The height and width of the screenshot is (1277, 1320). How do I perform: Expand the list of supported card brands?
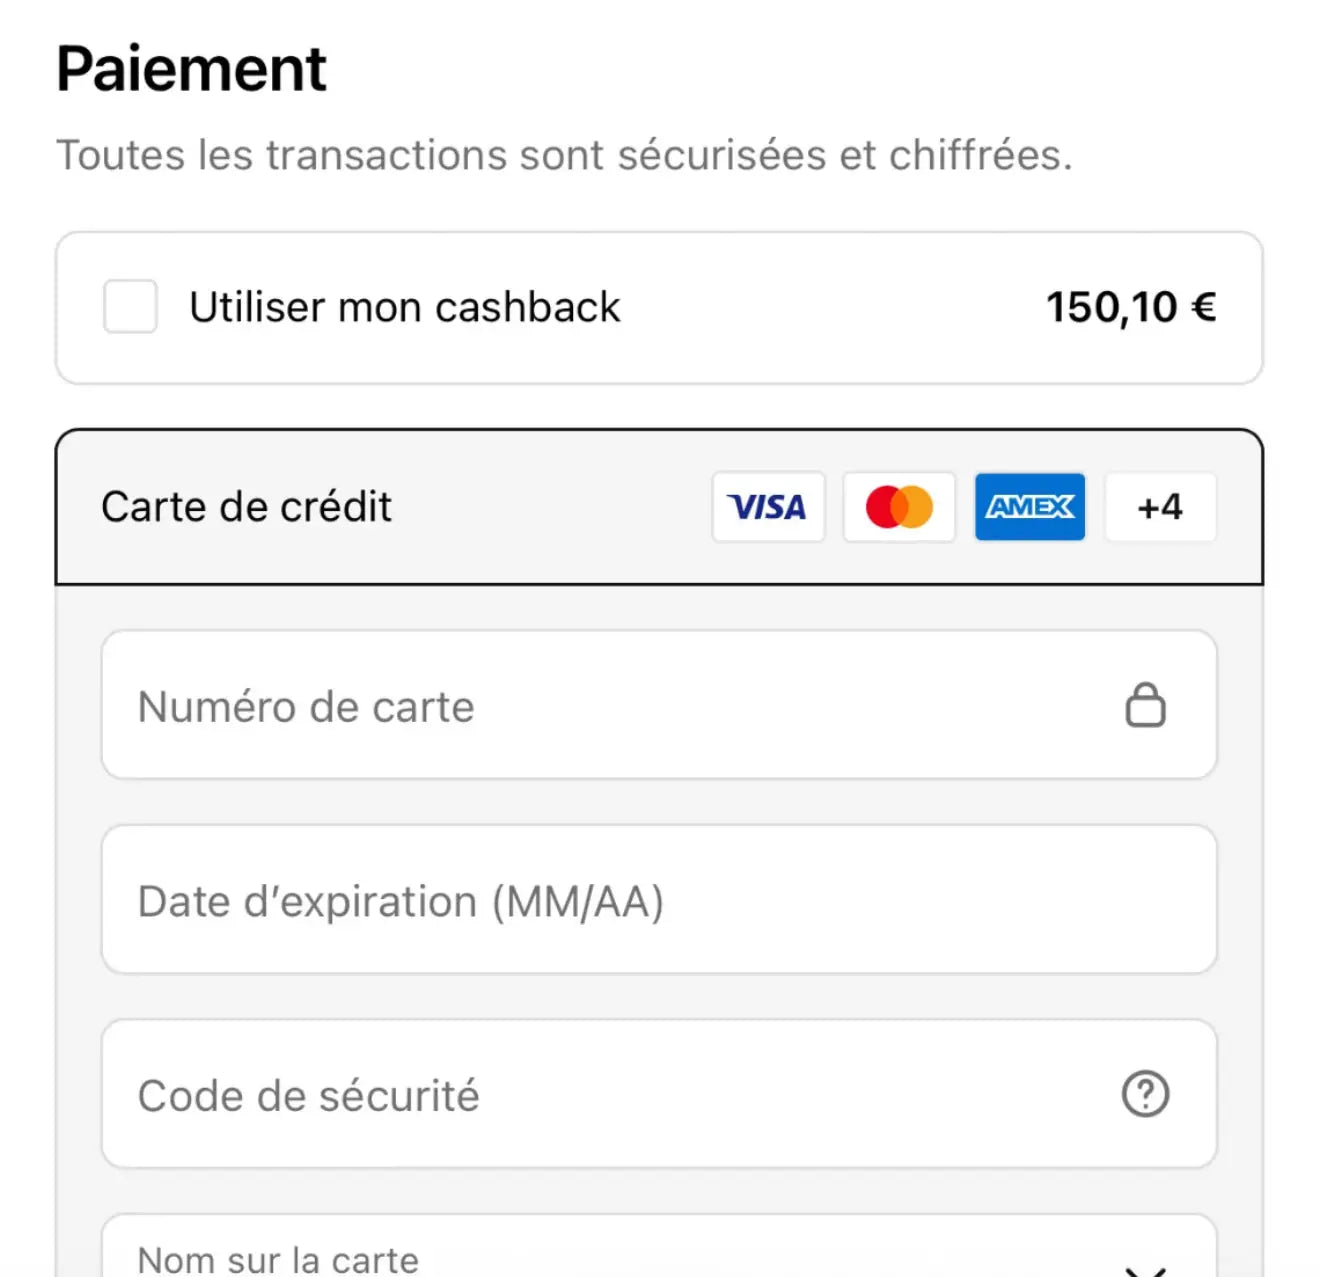pos(1160,507)
